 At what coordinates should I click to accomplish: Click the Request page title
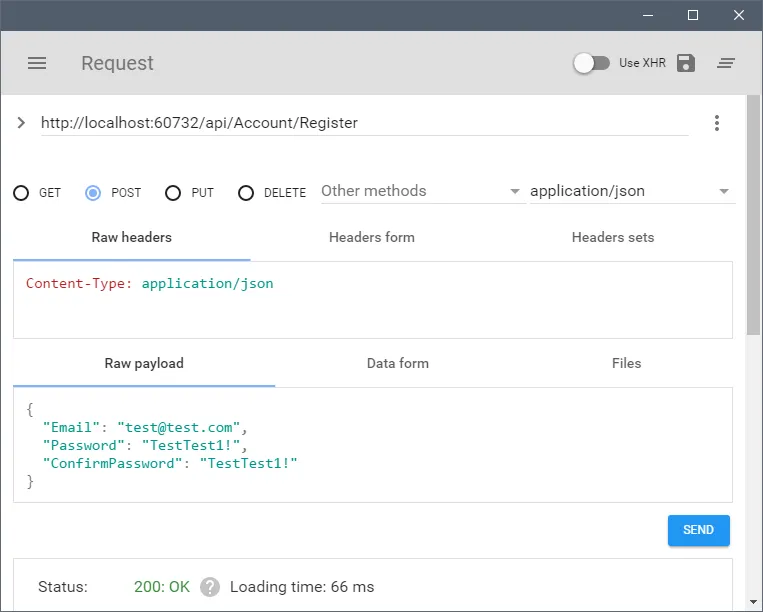[x=117, y=63]
